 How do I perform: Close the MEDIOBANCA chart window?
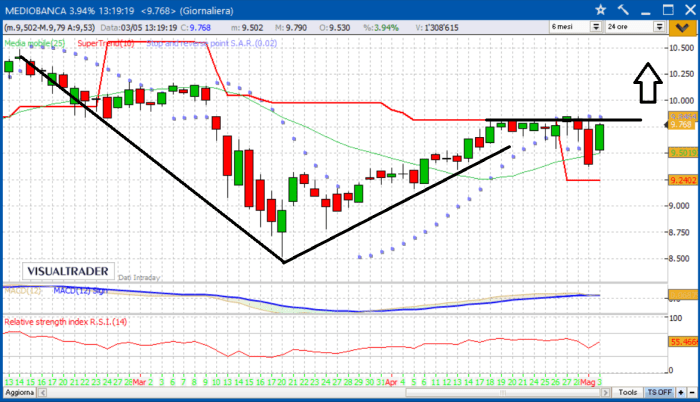(690, 10)
